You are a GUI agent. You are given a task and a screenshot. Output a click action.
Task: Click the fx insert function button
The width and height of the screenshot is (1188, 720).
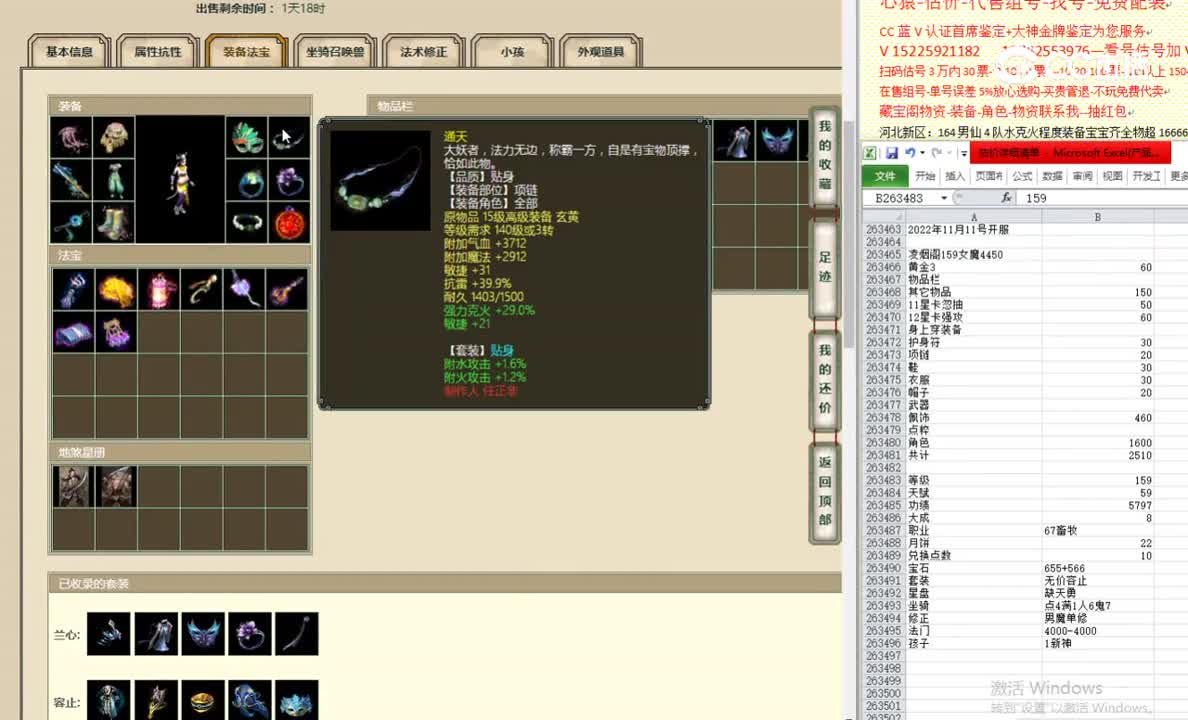[1006, 198]
